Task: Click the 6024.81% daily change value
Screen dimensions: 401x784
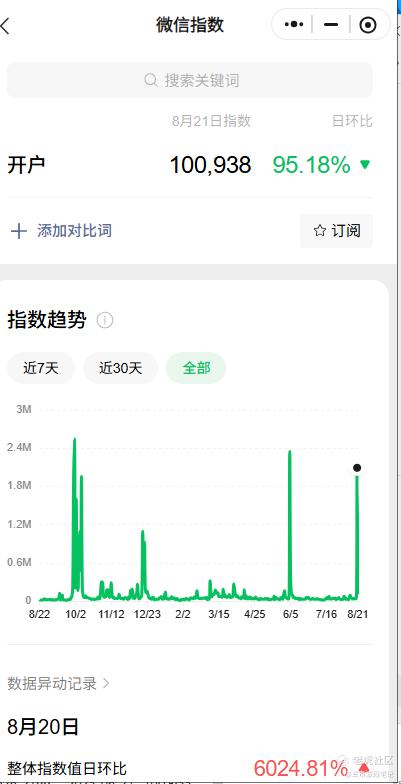Action: click(x=300, y=768)
